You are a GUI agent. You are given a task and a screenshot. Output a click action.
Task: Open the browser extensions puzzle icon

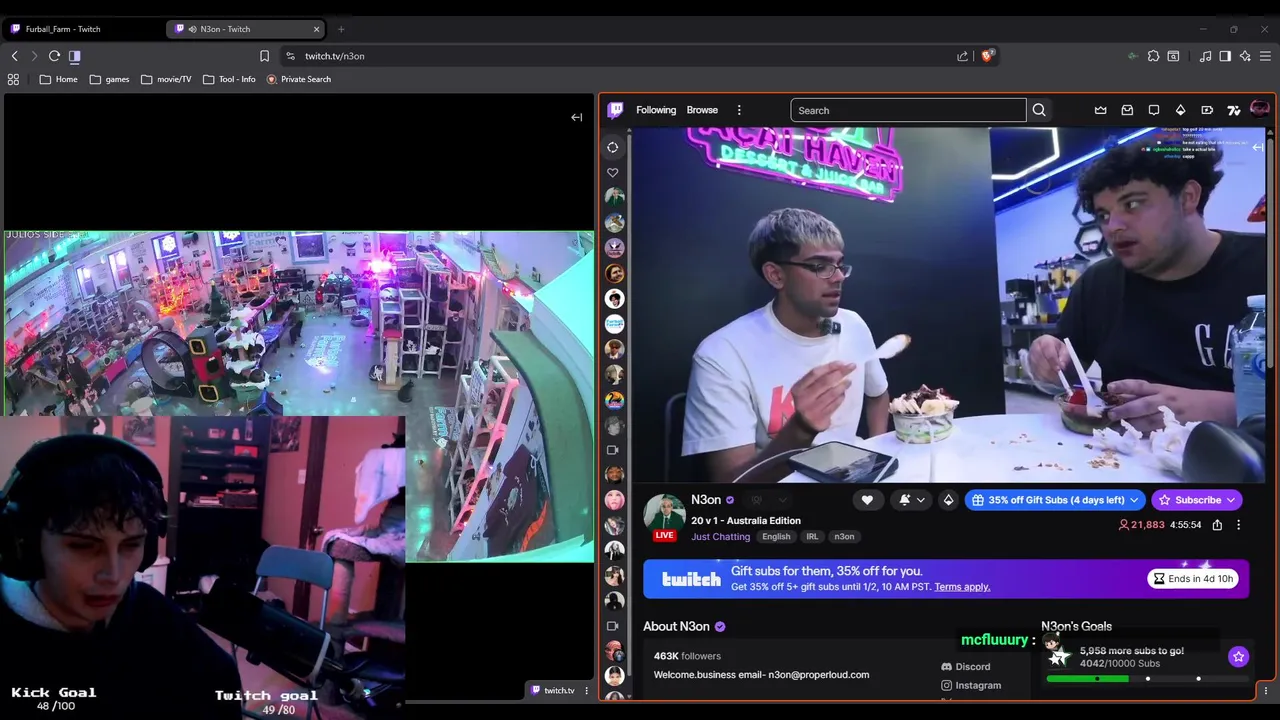(1153, 56)
